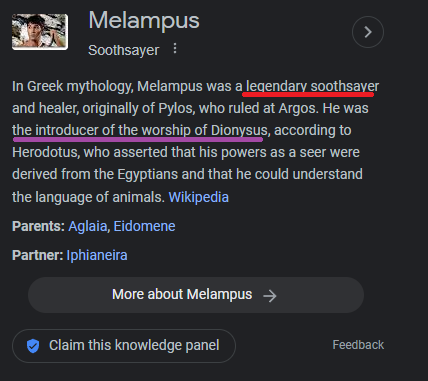Screen dimensions: 428x381
Task: Click the red-underlined legendary soothsayer phrase
Action: (x=312, y=87)
